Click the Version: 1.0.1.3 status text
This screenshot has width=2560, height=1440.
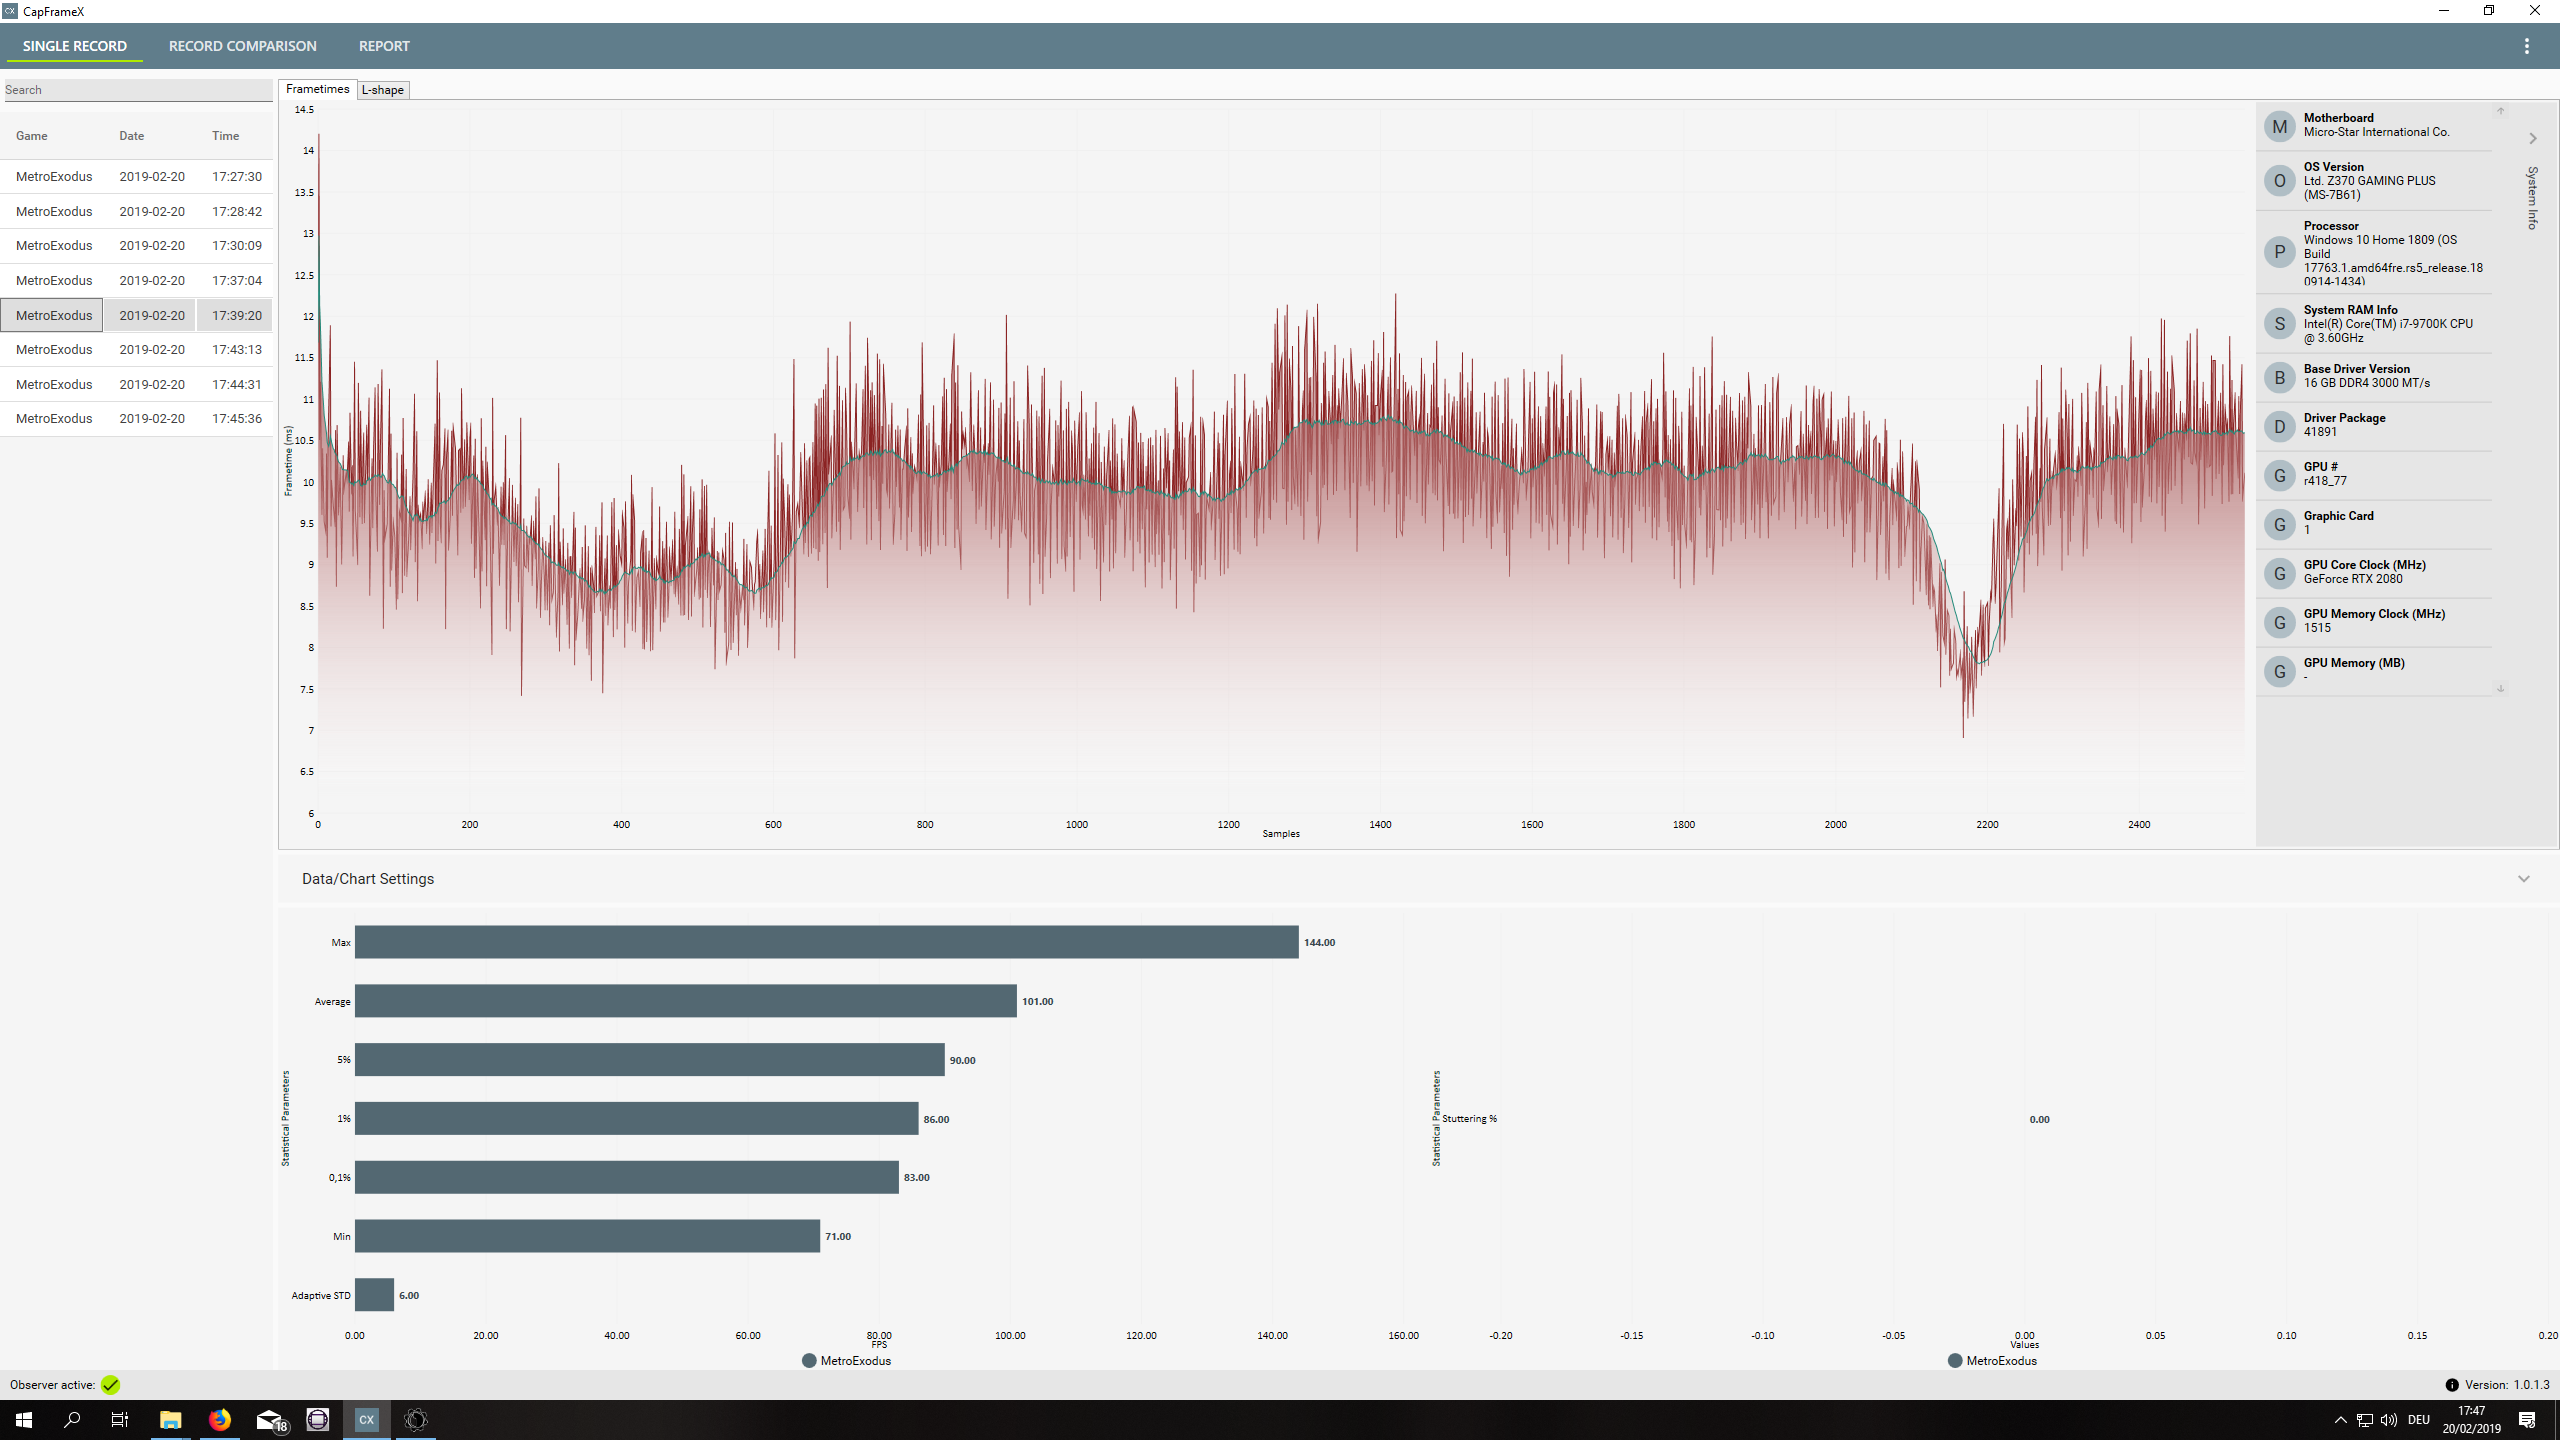(x=2507, y=1385)
